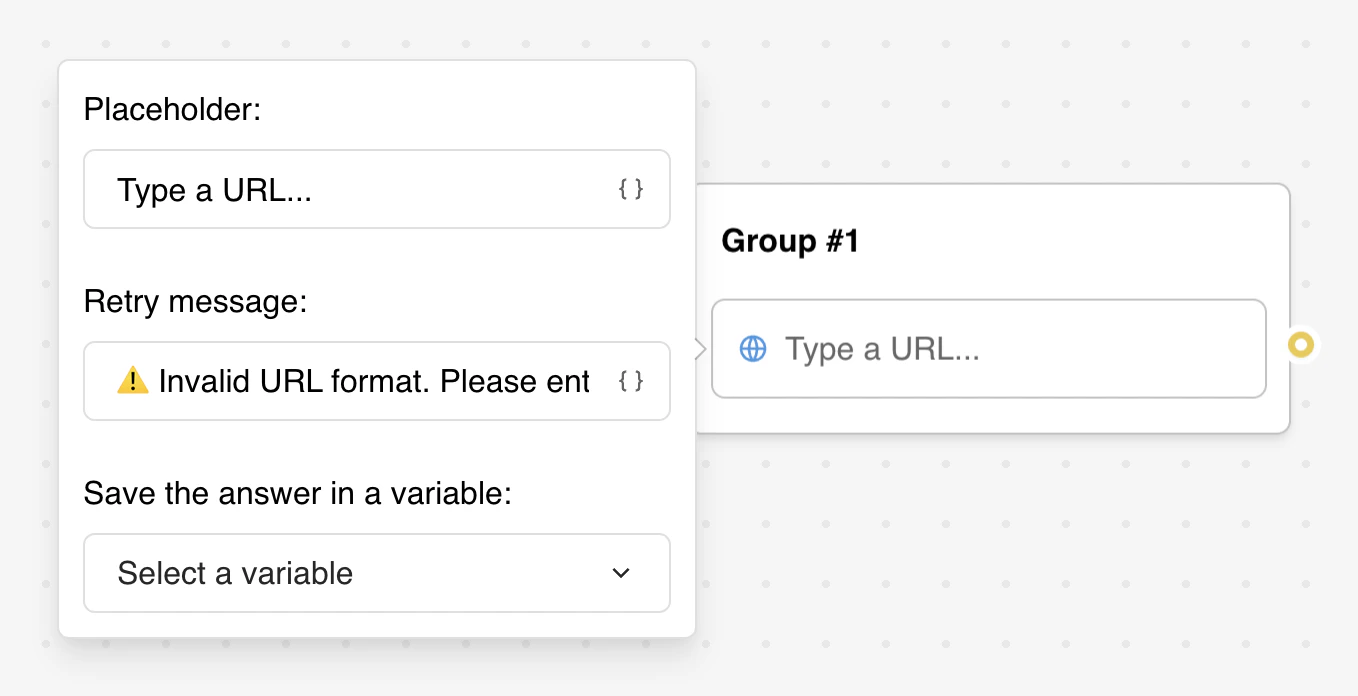Click the orange output connection dot
Viewport: 1358px width, 696px height.
point(1303,345)
